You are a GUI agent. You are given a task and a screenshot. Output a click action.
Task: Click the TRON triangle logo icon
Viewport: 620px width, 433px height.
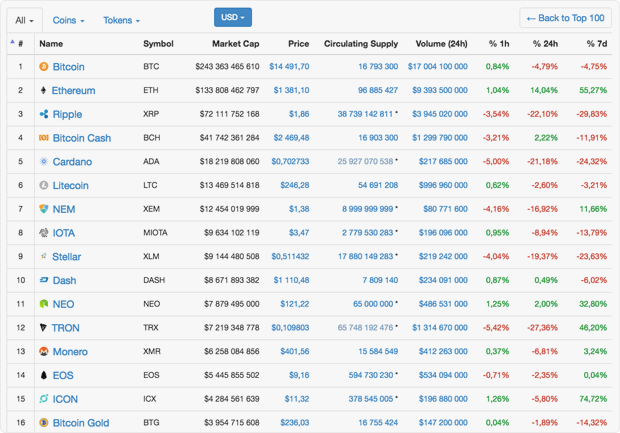[43, 327]
